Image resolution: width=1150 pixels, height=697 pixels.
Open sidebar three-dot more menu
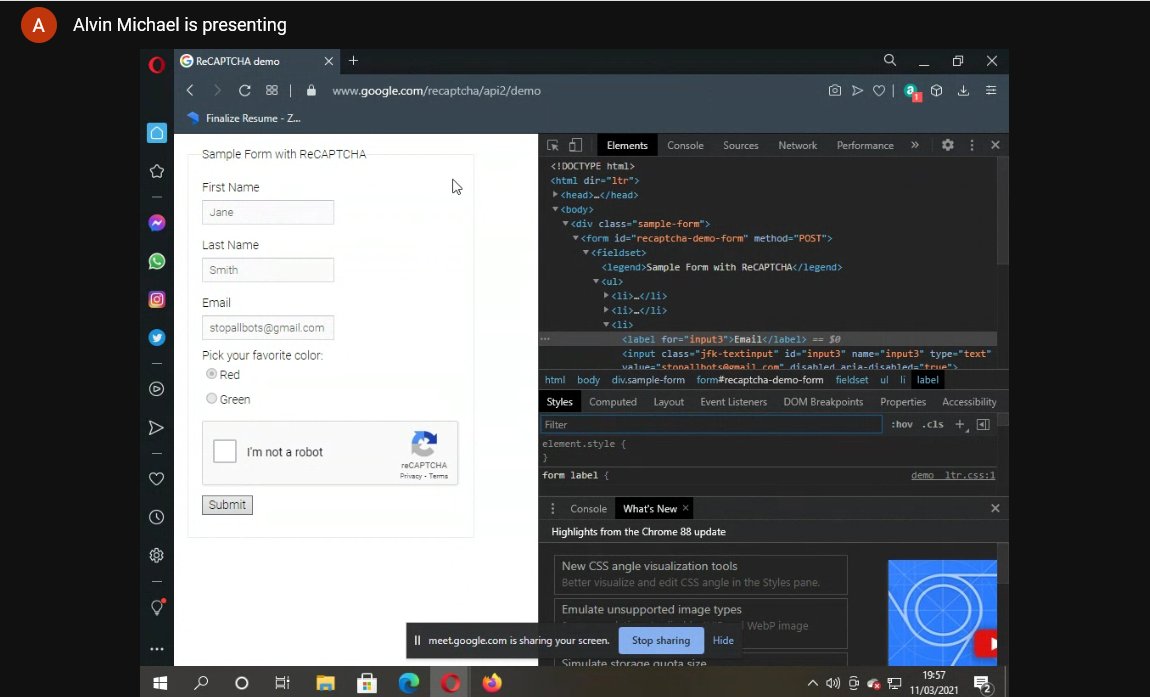pos(156,649)
